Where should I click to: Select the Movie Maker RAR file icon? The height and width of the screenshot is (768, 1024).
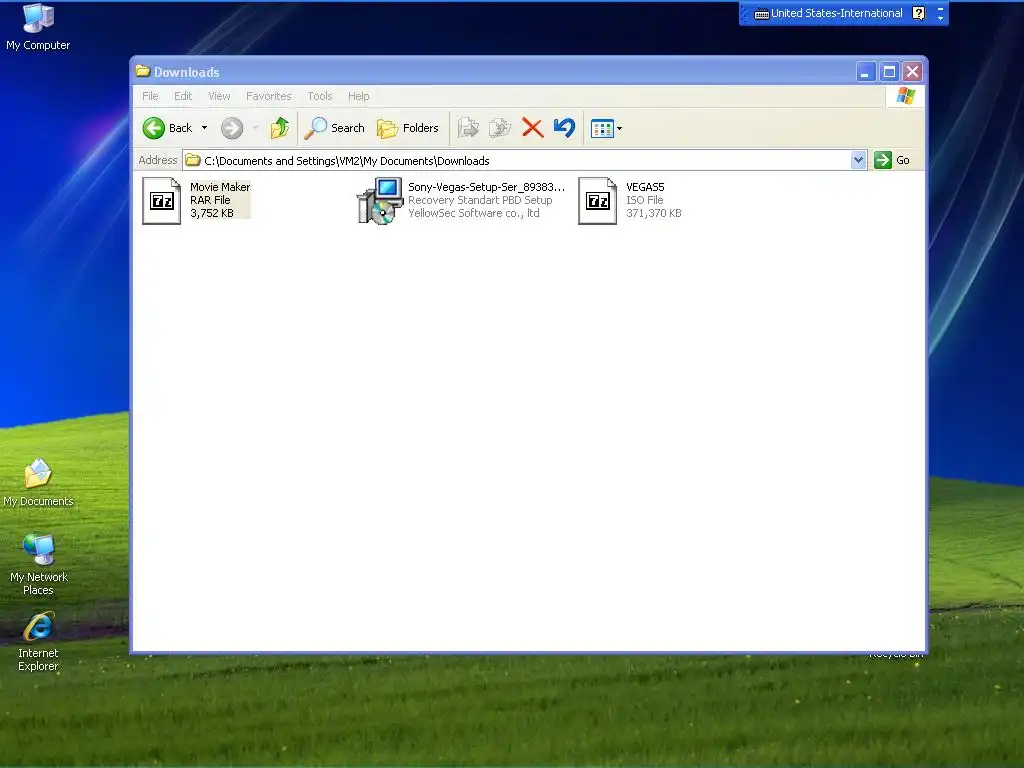(x=161, y=200)
